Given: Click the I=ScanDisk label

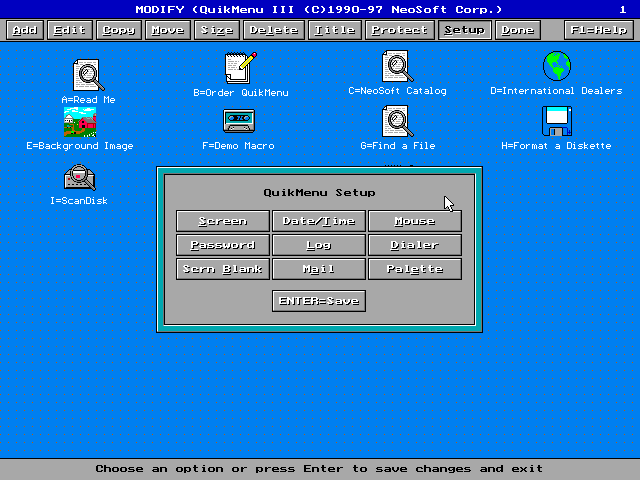Looking at the screenshot, I should tap(79, 201).
